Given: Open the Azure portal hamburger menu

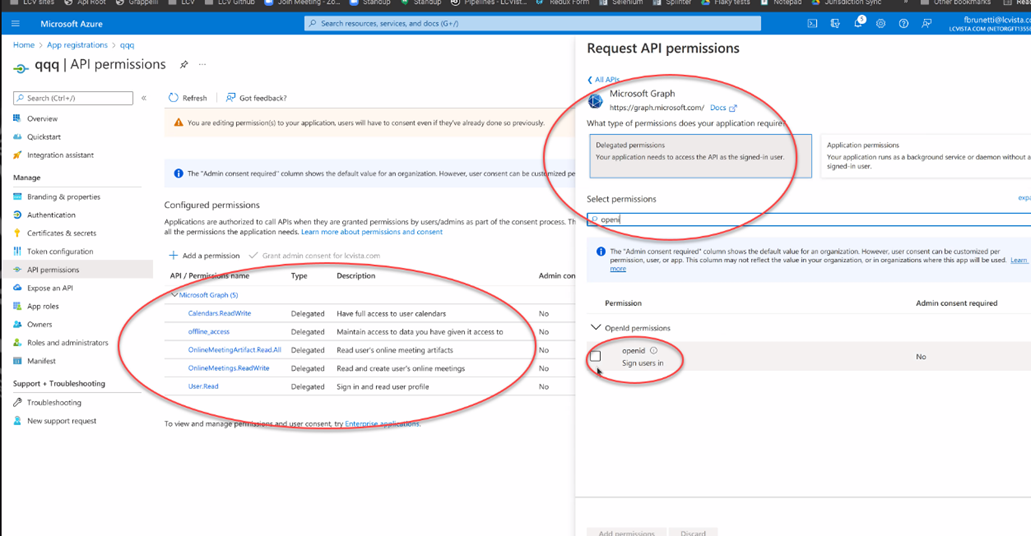Looking at the screenshot, I should [15, 23].
